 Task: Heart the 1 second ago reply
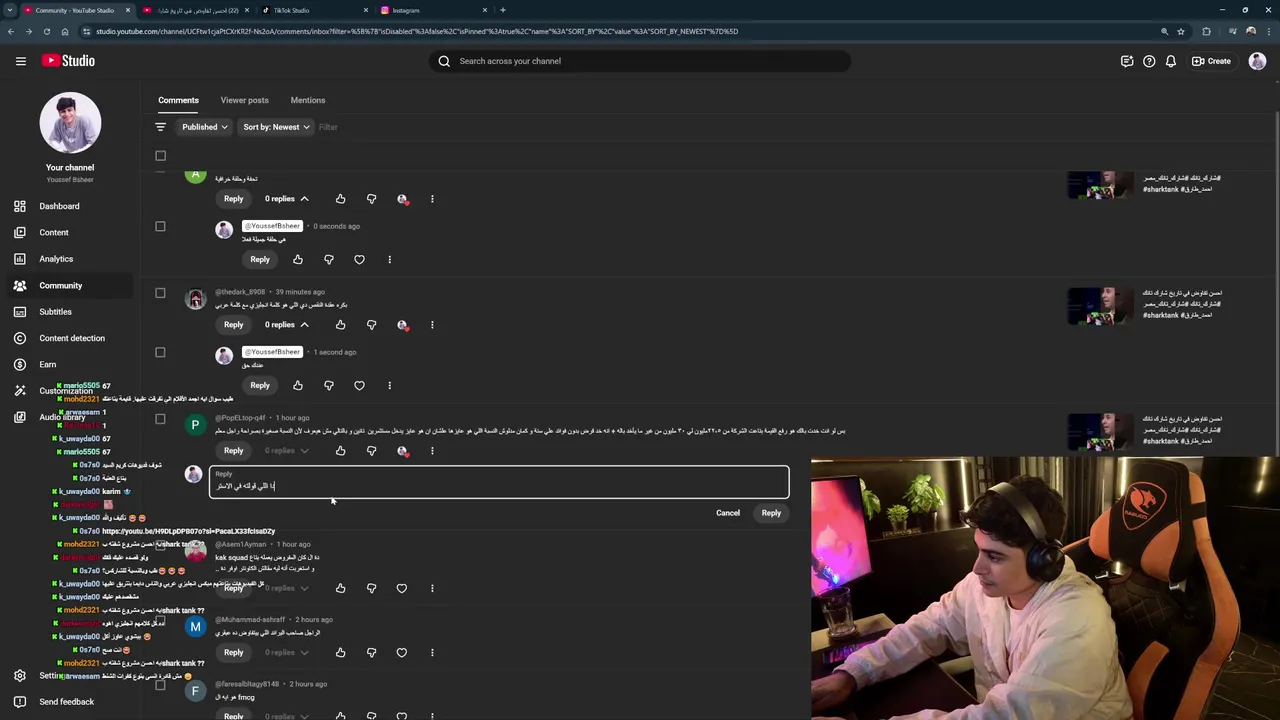[x=359, y=385]
